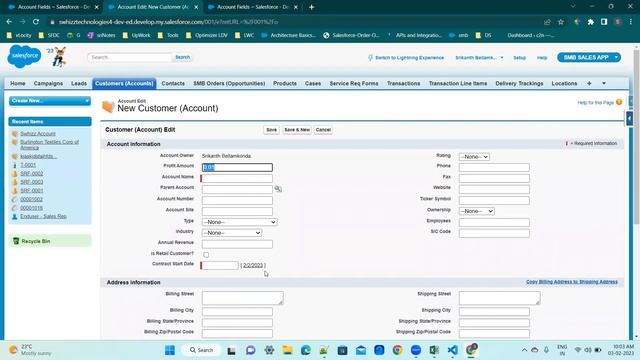
Task: Open new browser tab
Action: 311,7
